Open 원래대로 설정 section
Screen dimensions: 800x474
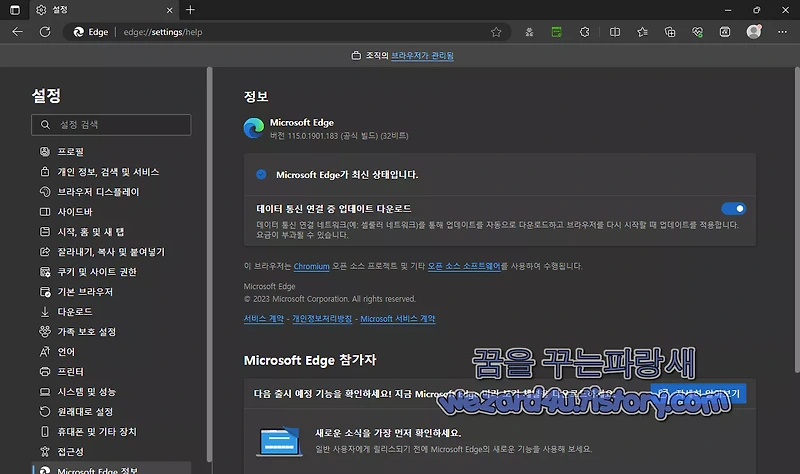[112, 412]
